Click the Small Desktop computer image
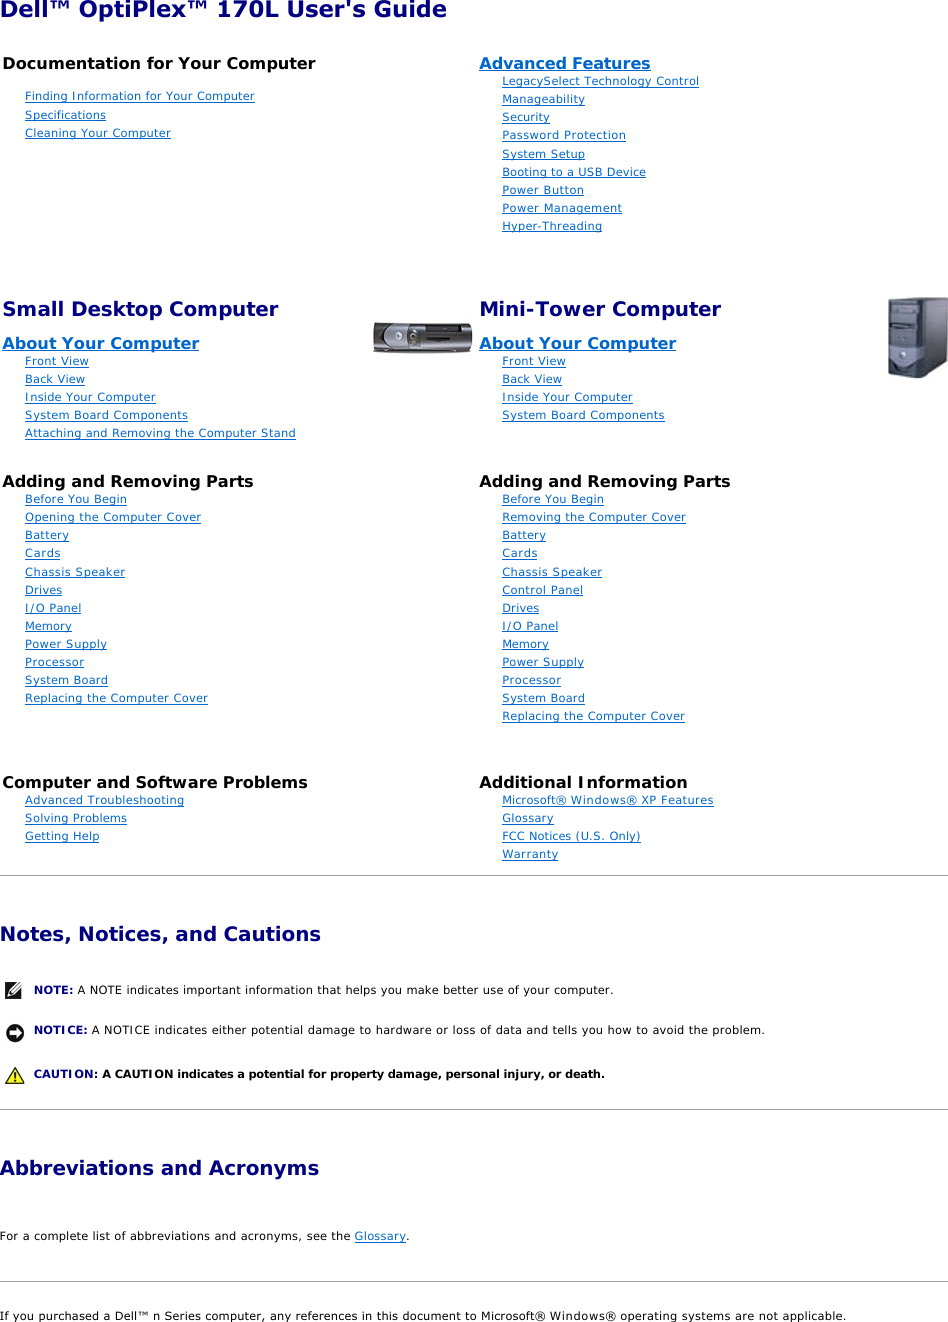 (x=422, y=337)
